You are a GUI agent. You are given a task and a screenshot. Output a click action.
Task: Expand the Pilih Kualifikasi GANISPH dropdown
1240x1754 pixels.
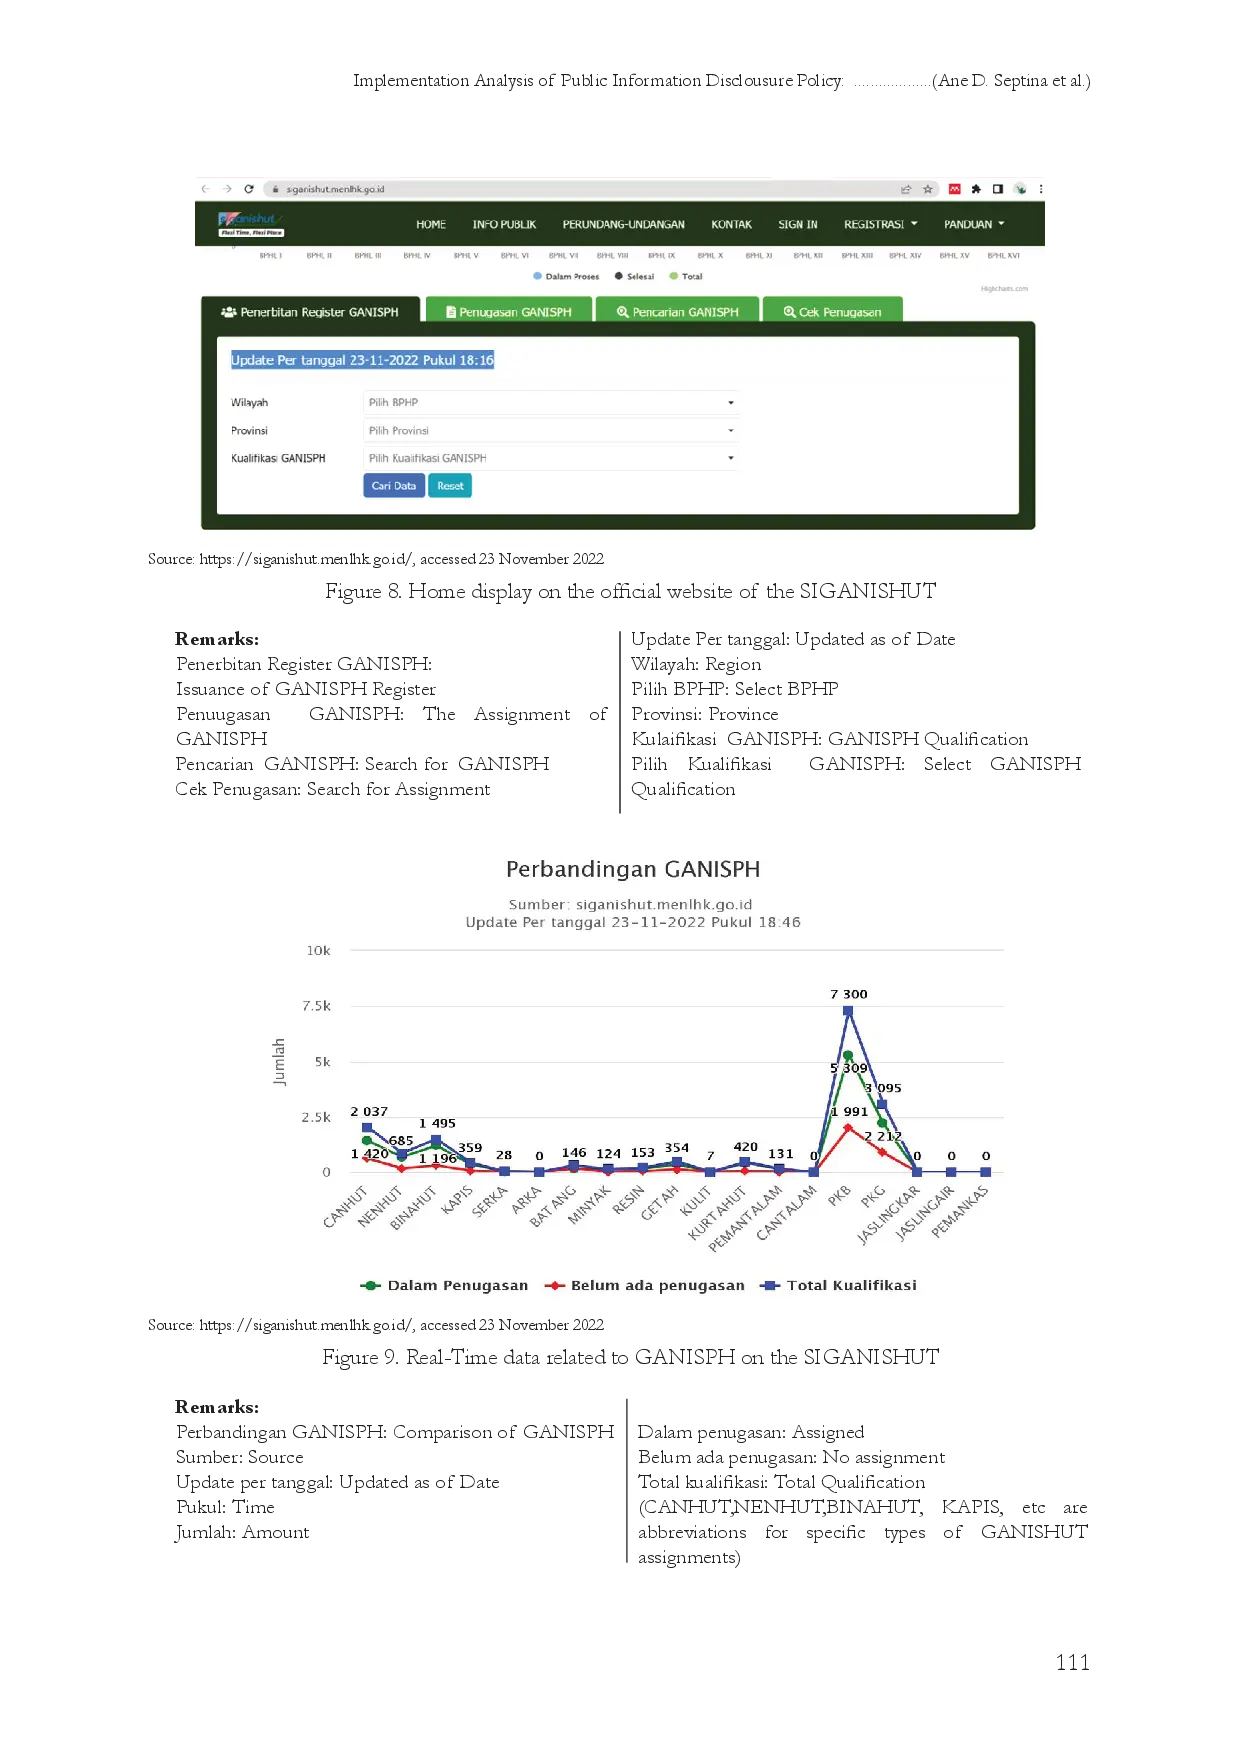pyautogui.click(x=550, y=458)
